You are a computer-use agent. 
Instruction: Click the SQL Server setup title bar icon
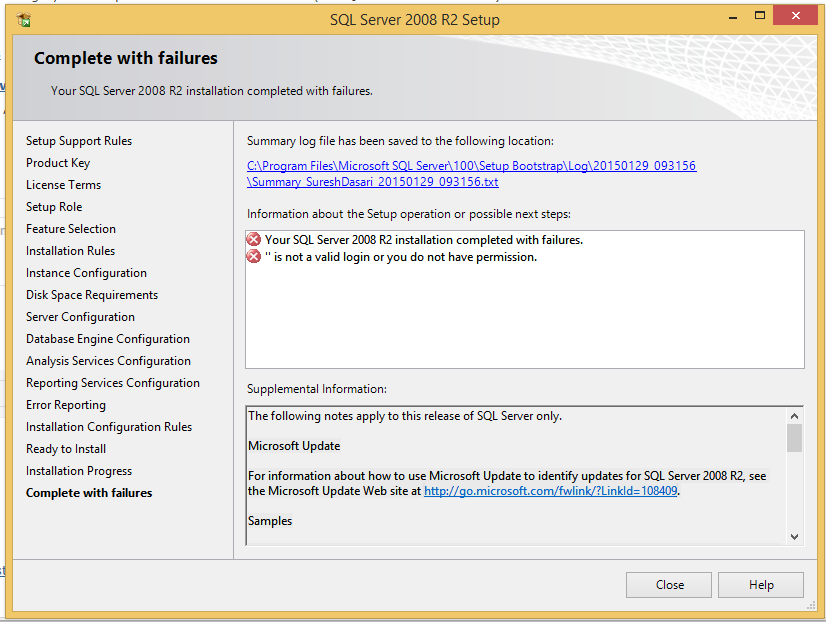tap(24, 20)
